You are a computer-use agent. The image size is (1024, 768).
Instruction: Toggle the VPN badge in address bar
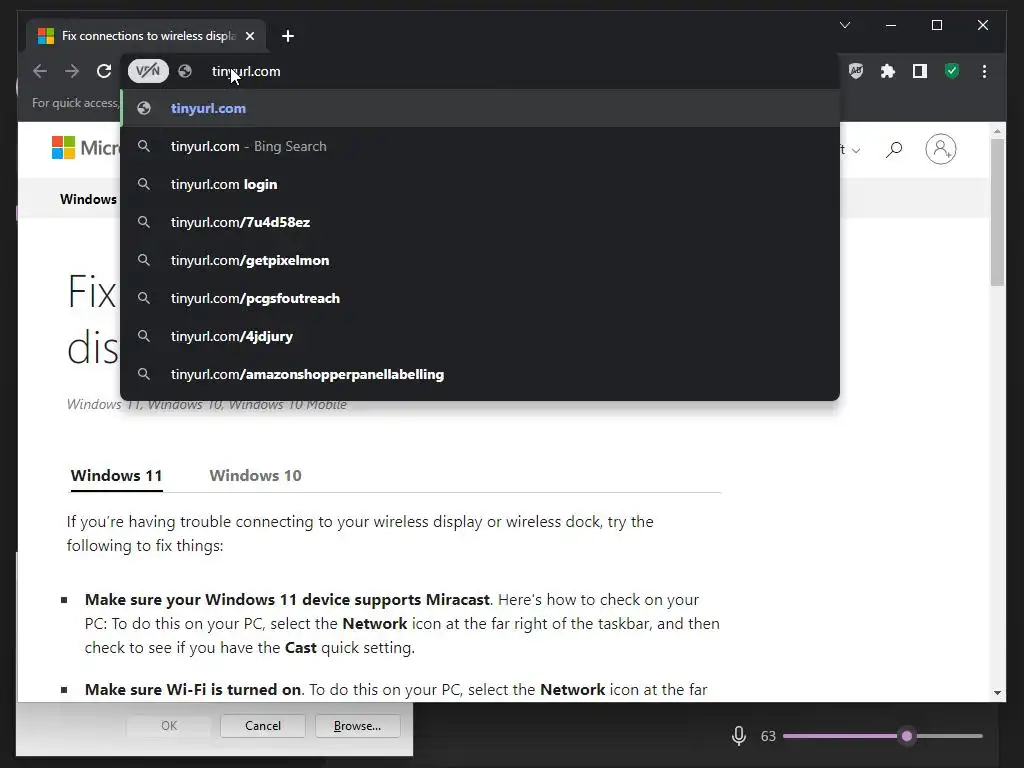pos(148,71)
